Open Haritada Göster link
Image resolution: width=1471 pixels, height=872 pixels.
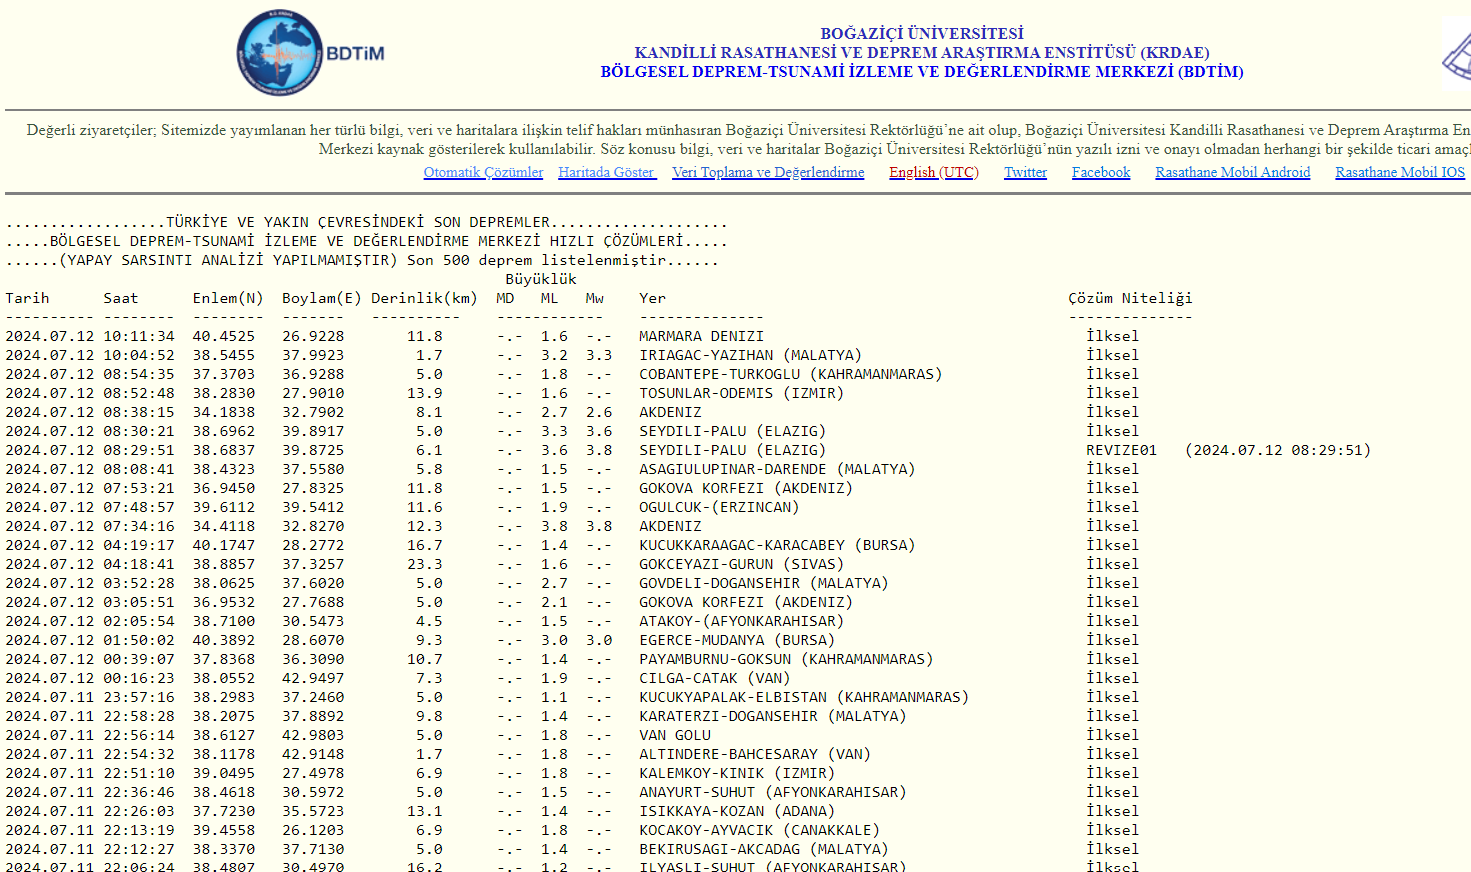607,172
